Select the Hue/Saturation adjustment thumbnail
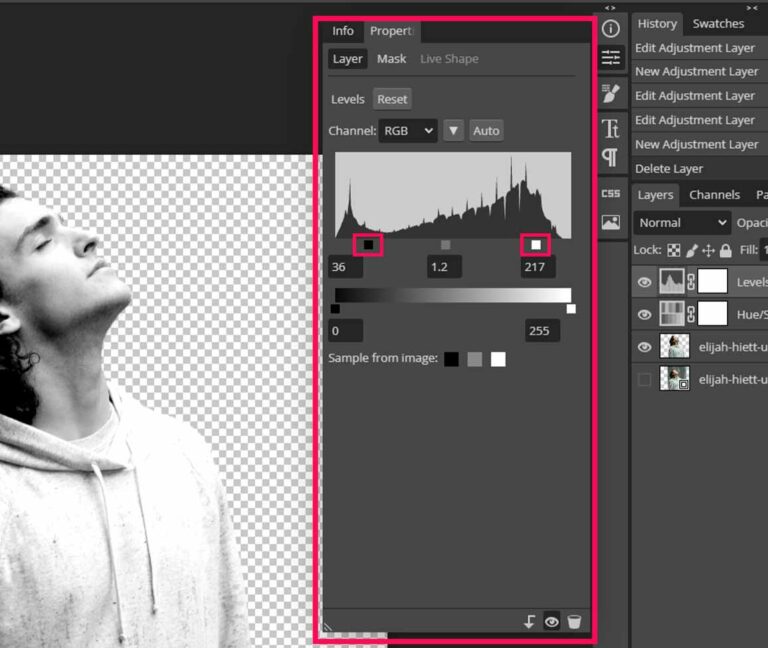Image resolution: width=768 pixels, height=648 pixels. coord(672,314)
